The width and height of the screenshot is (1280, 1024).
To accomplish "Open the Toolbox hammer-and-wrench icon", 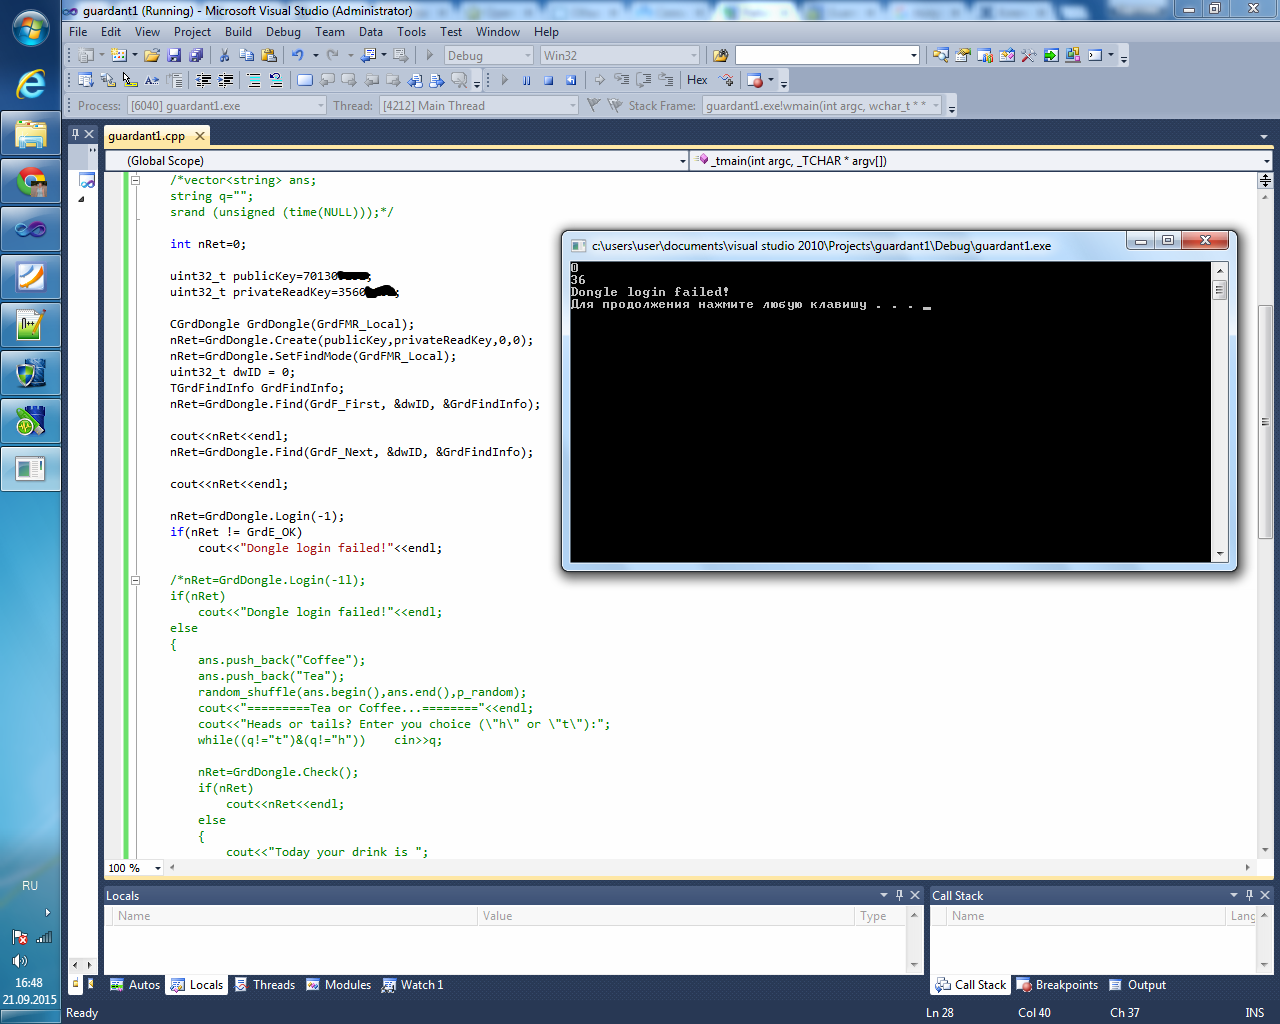I will 1028,56.
